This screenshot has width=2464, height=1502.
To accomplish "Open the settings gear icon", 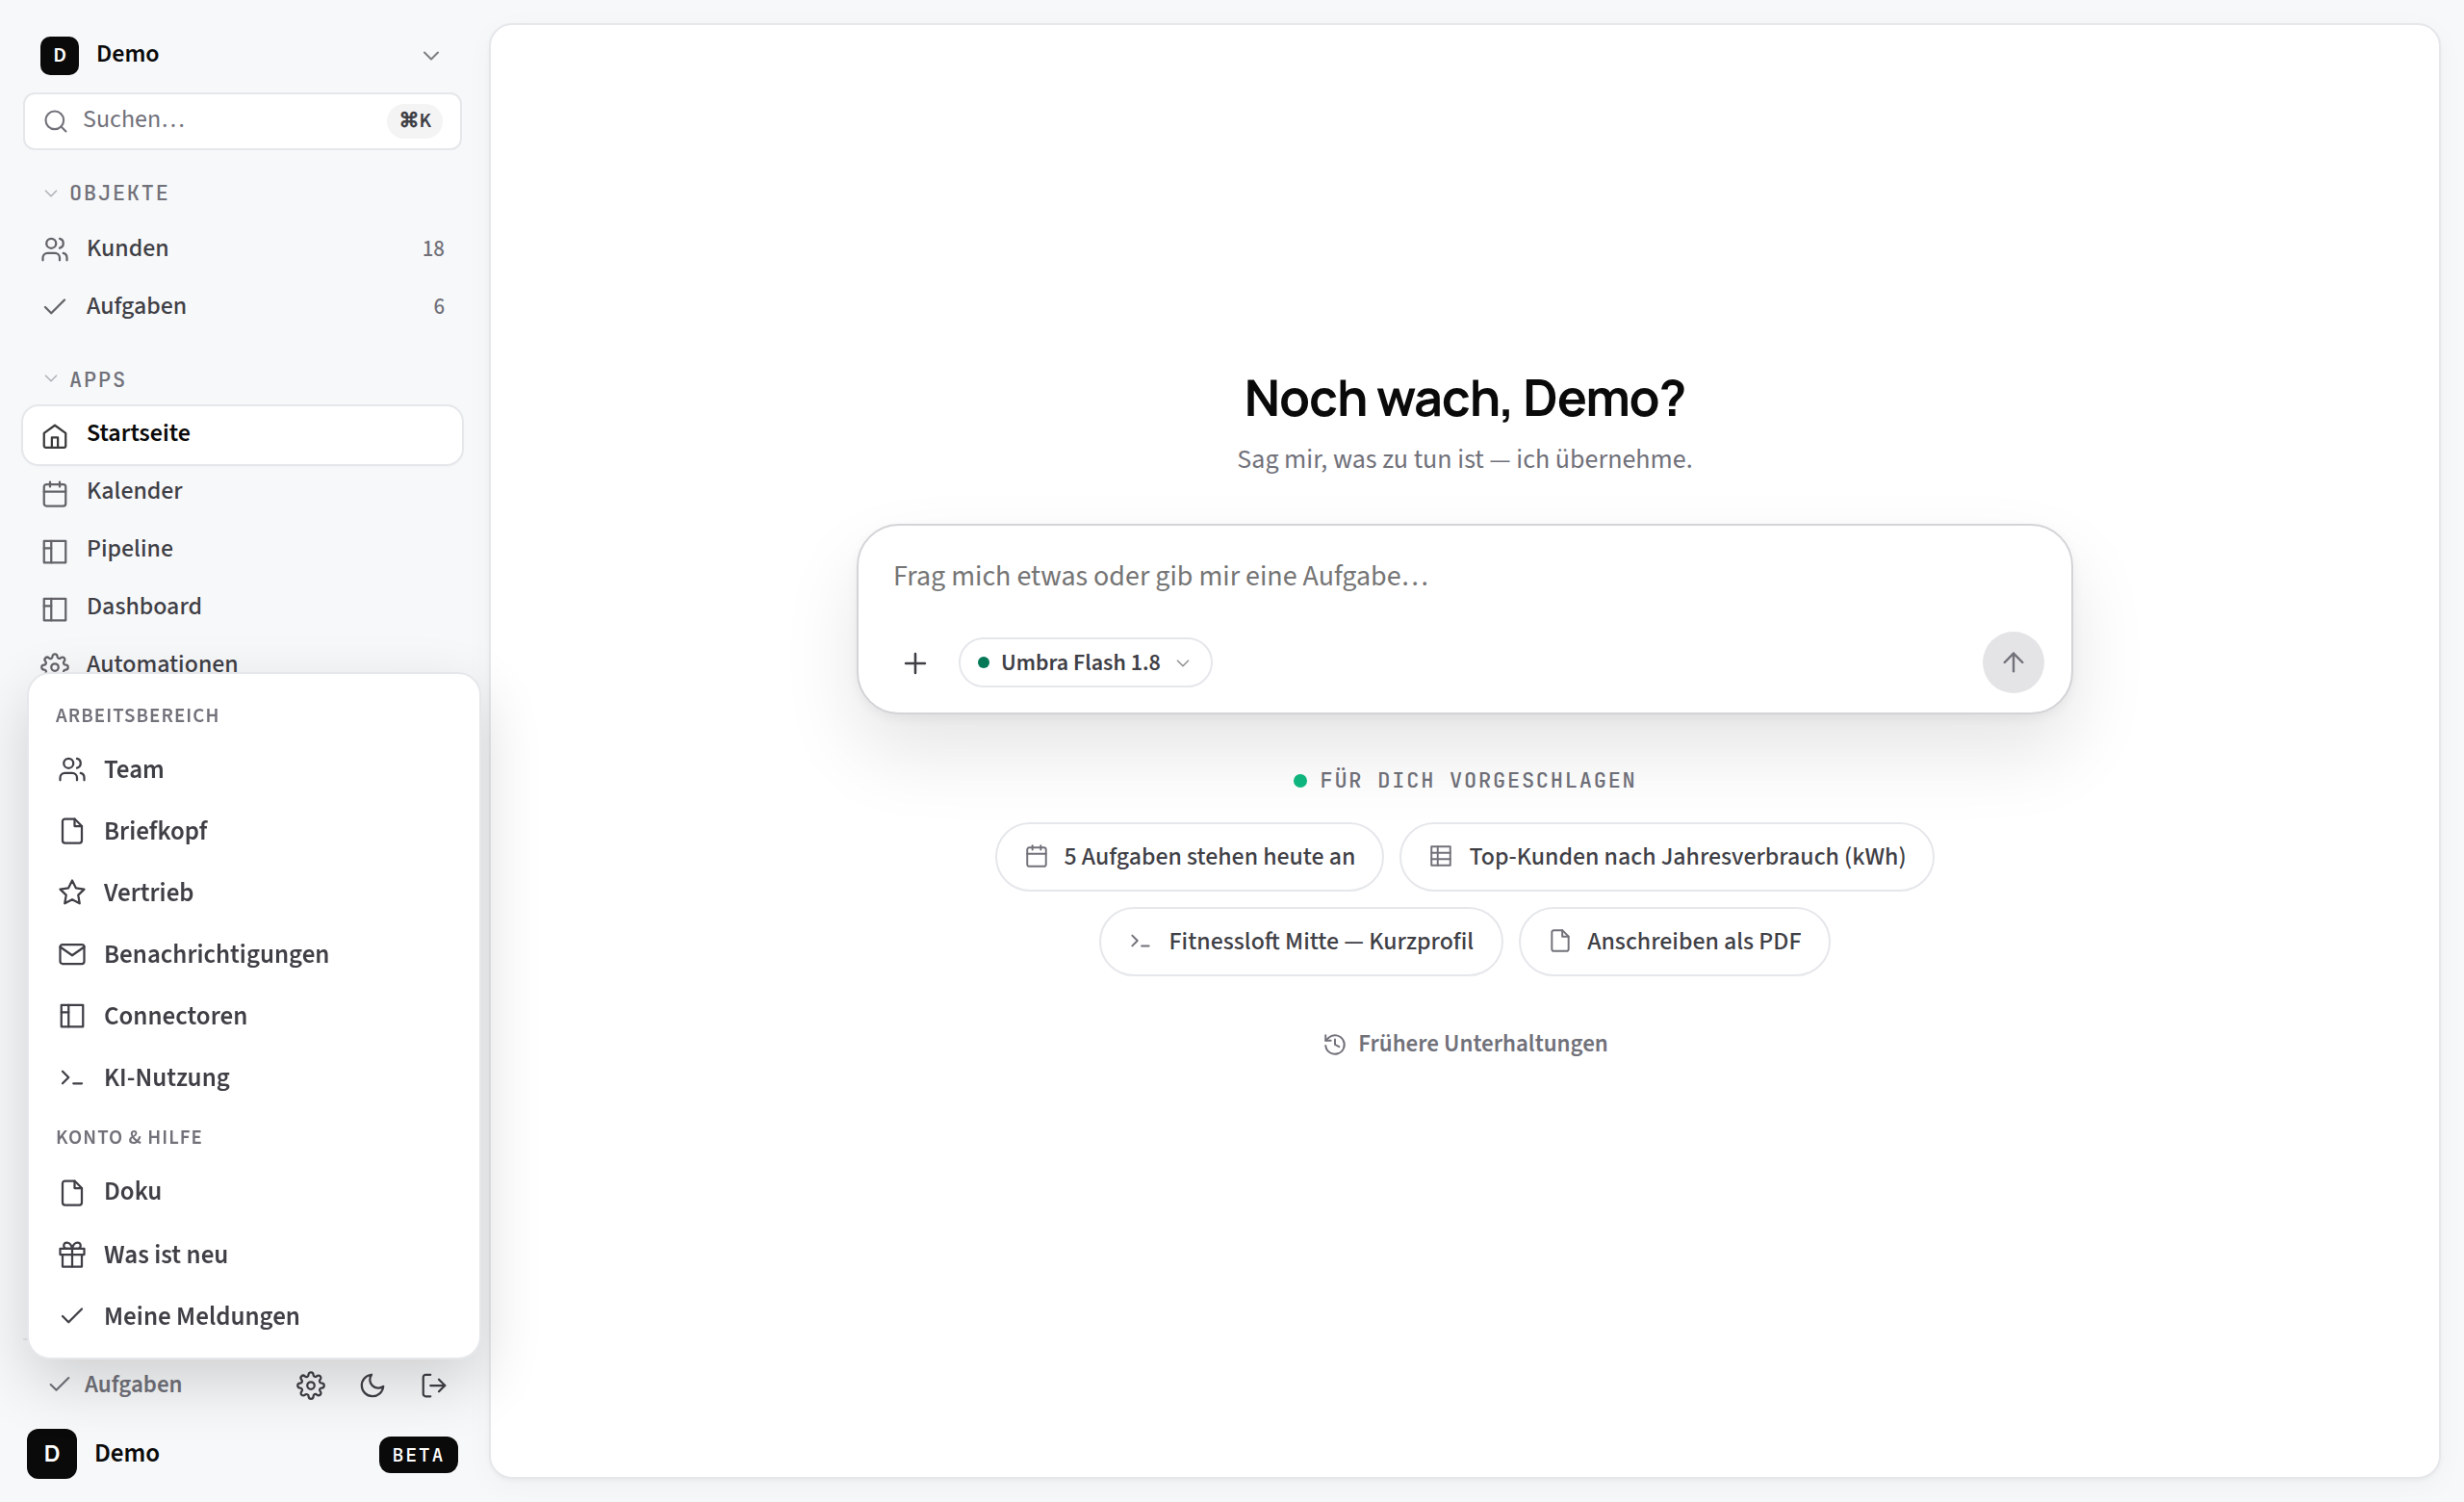I will [311, 1385].
